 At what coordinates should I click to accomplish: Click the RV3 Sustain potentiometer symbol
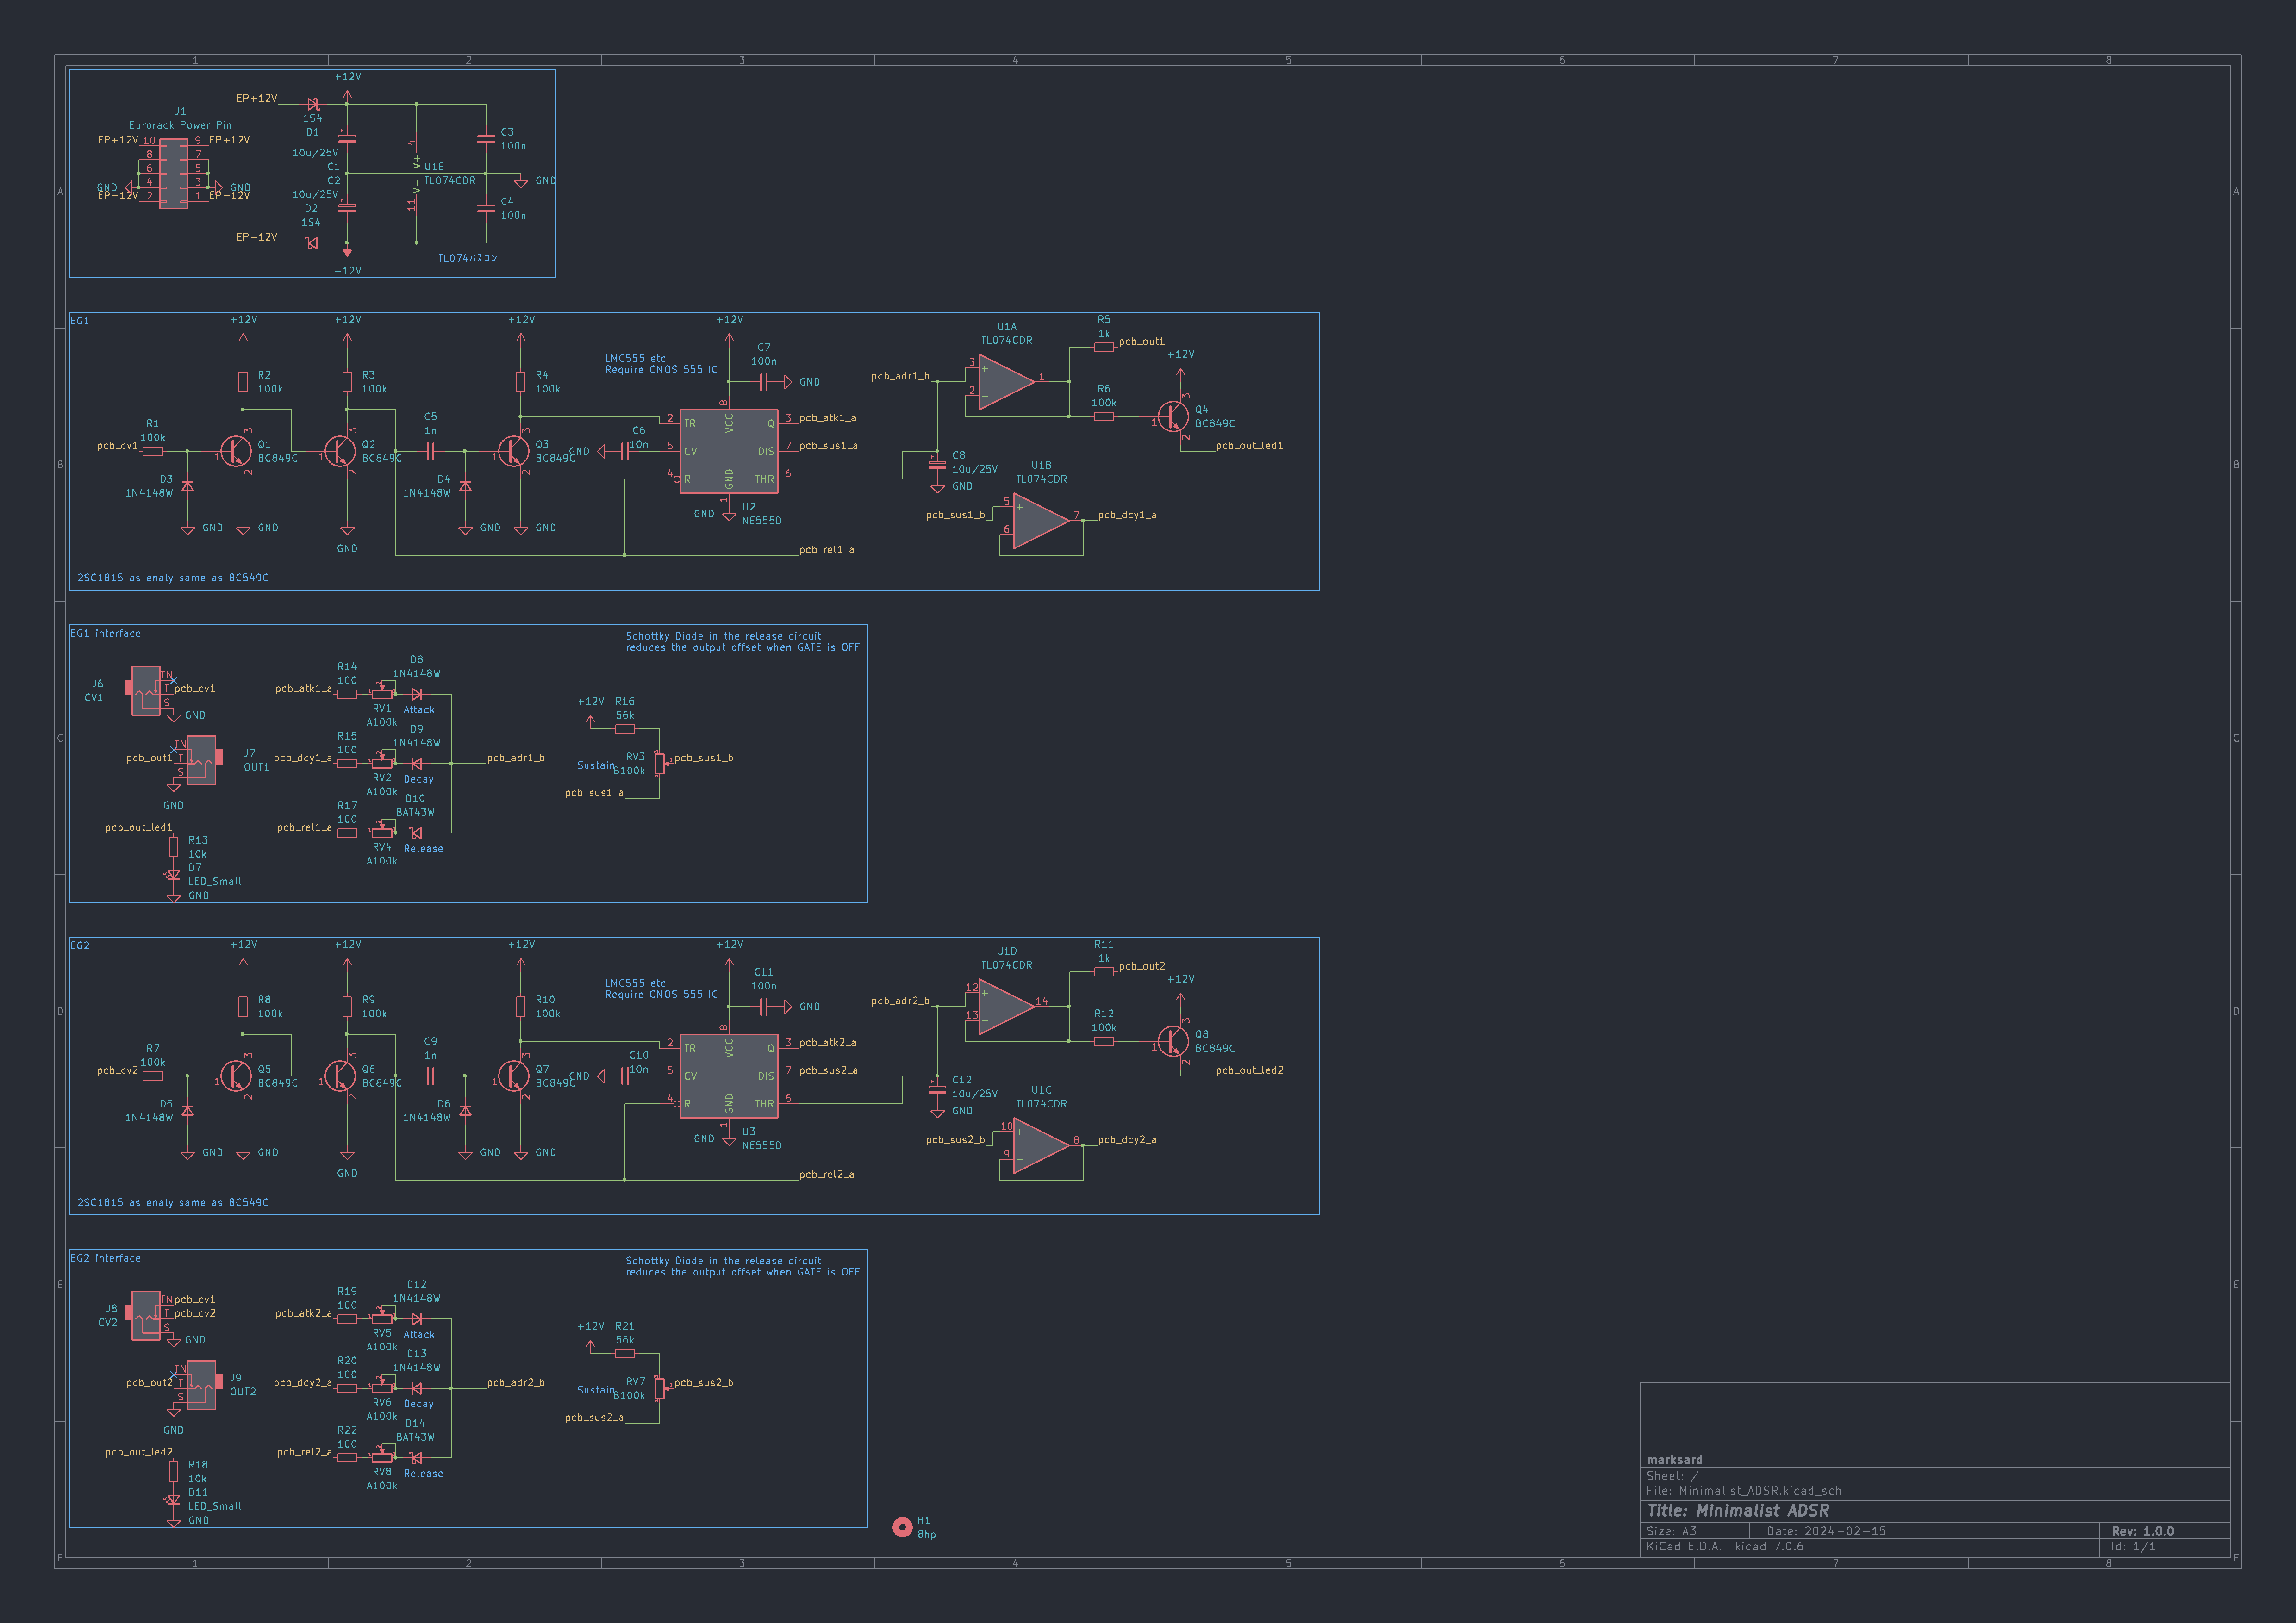click(x=659, y=763)
